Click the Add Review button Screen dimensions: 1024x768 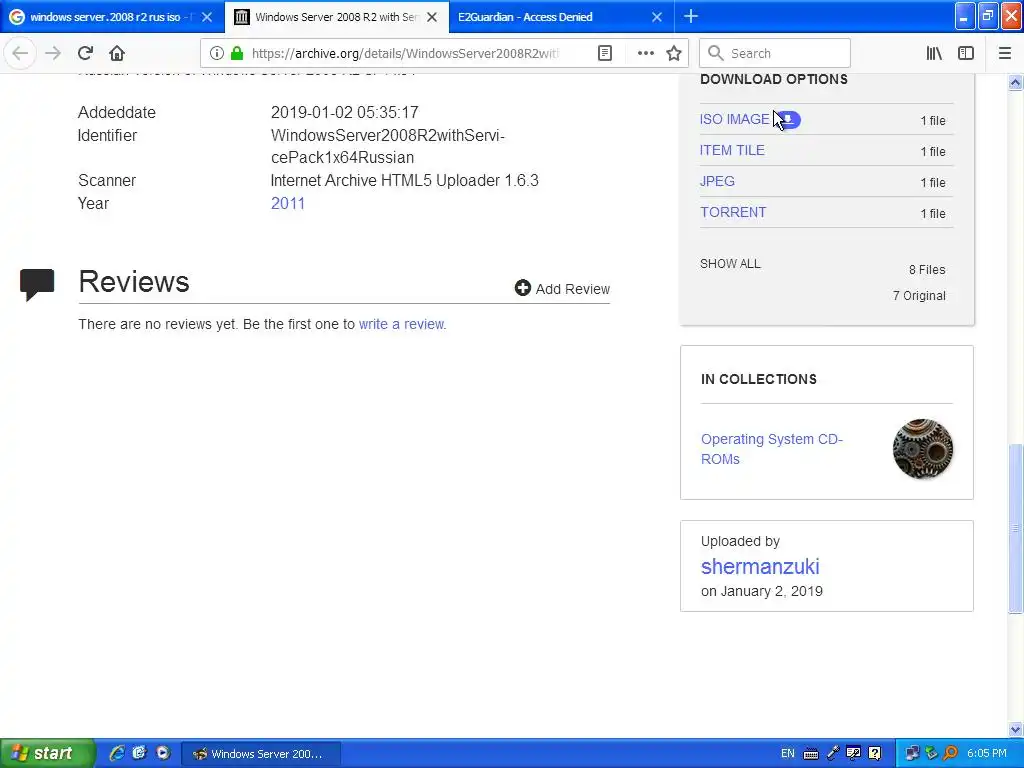562,289
